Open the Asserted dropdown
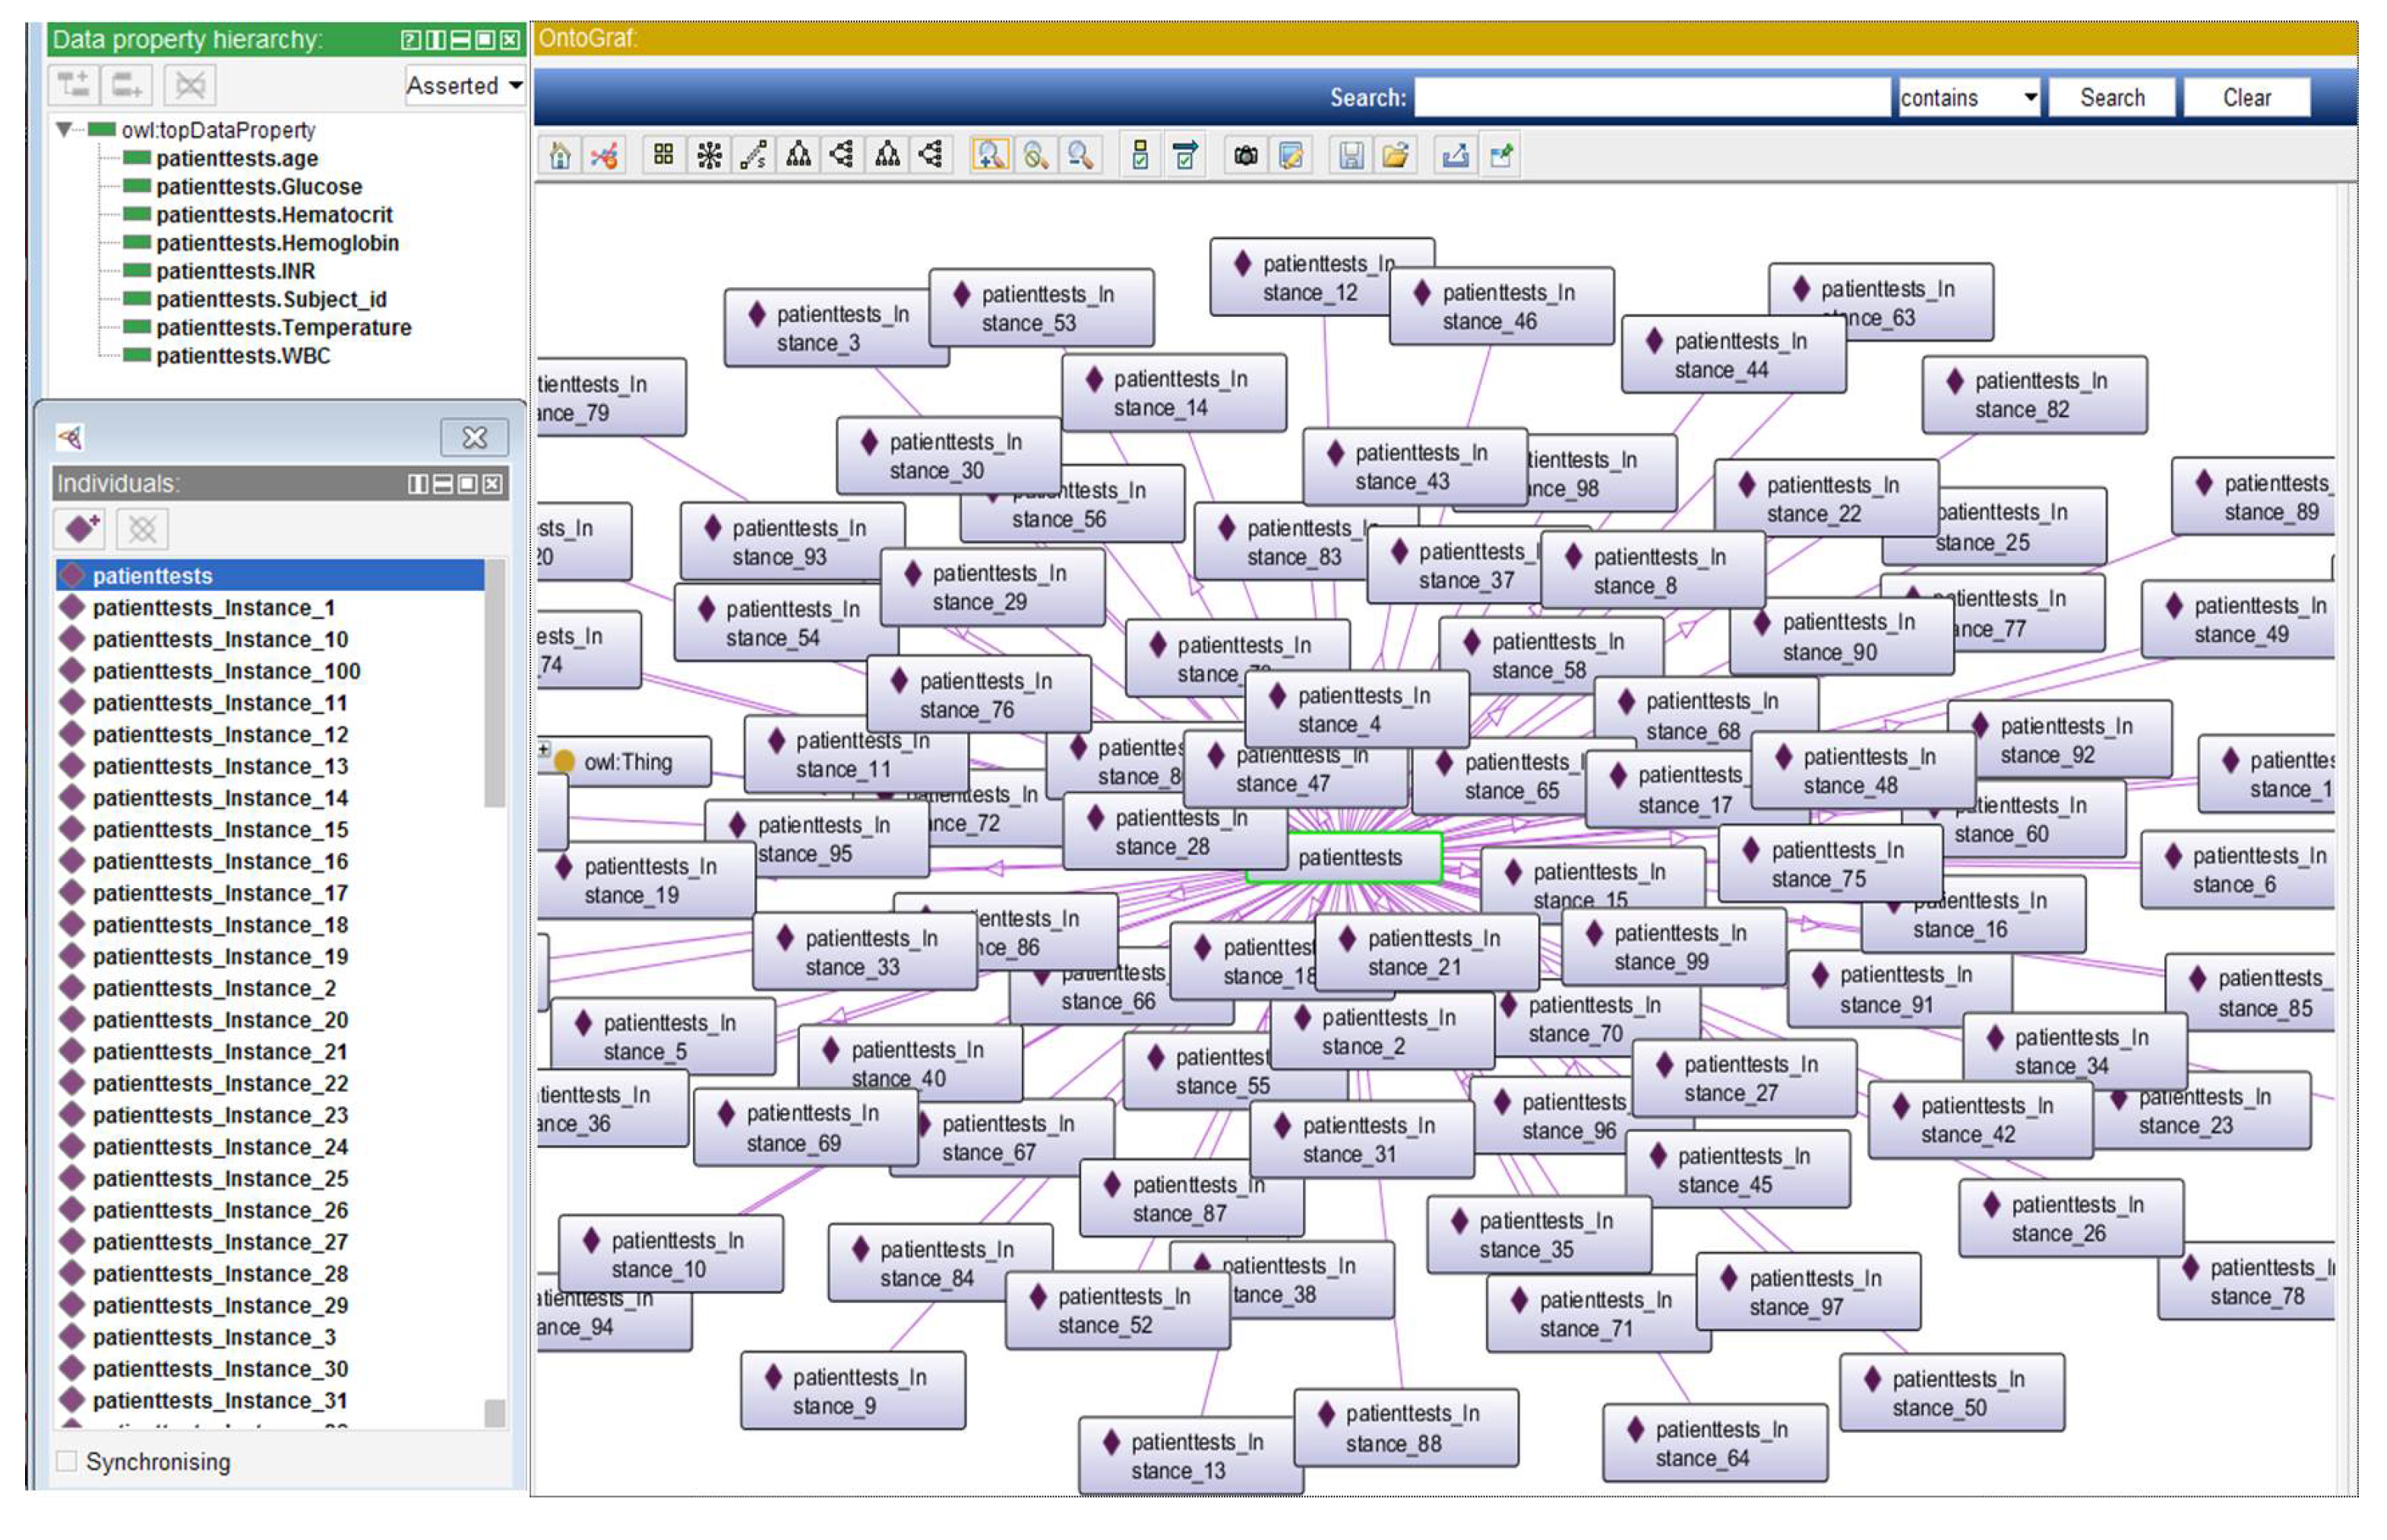The image size is (2387, 1540). coord(465,86)
